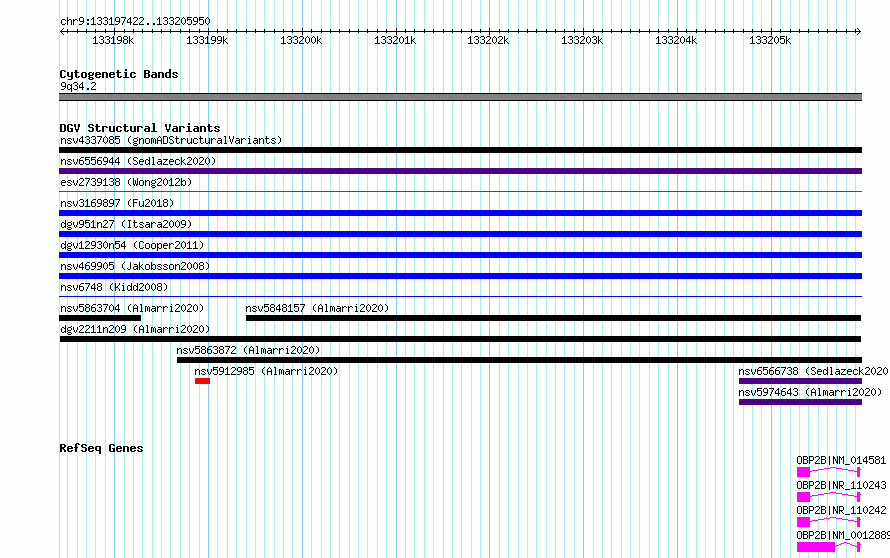Select the blue dgv12930n54 variant bar
890x558 pixels.
[x=460, y=255]
